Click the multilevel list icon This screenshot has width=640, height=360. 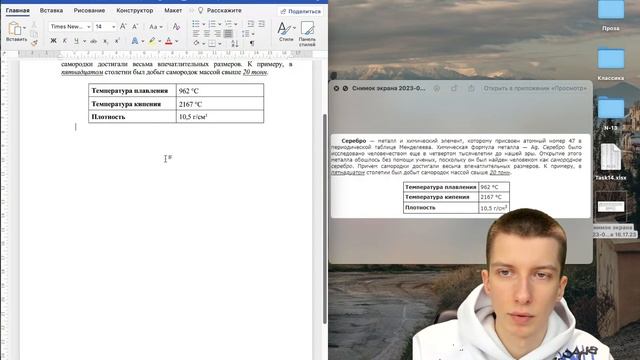coord(228,24)
